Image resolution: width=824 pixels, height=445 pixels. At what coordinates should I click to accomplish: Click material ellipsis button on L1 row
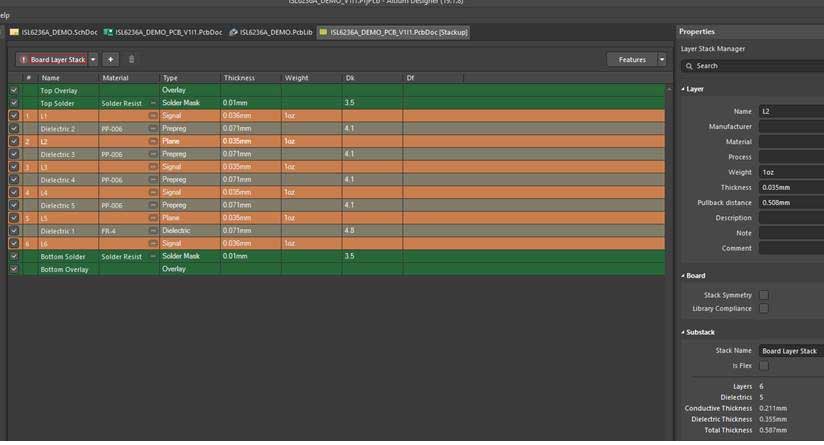153,116
